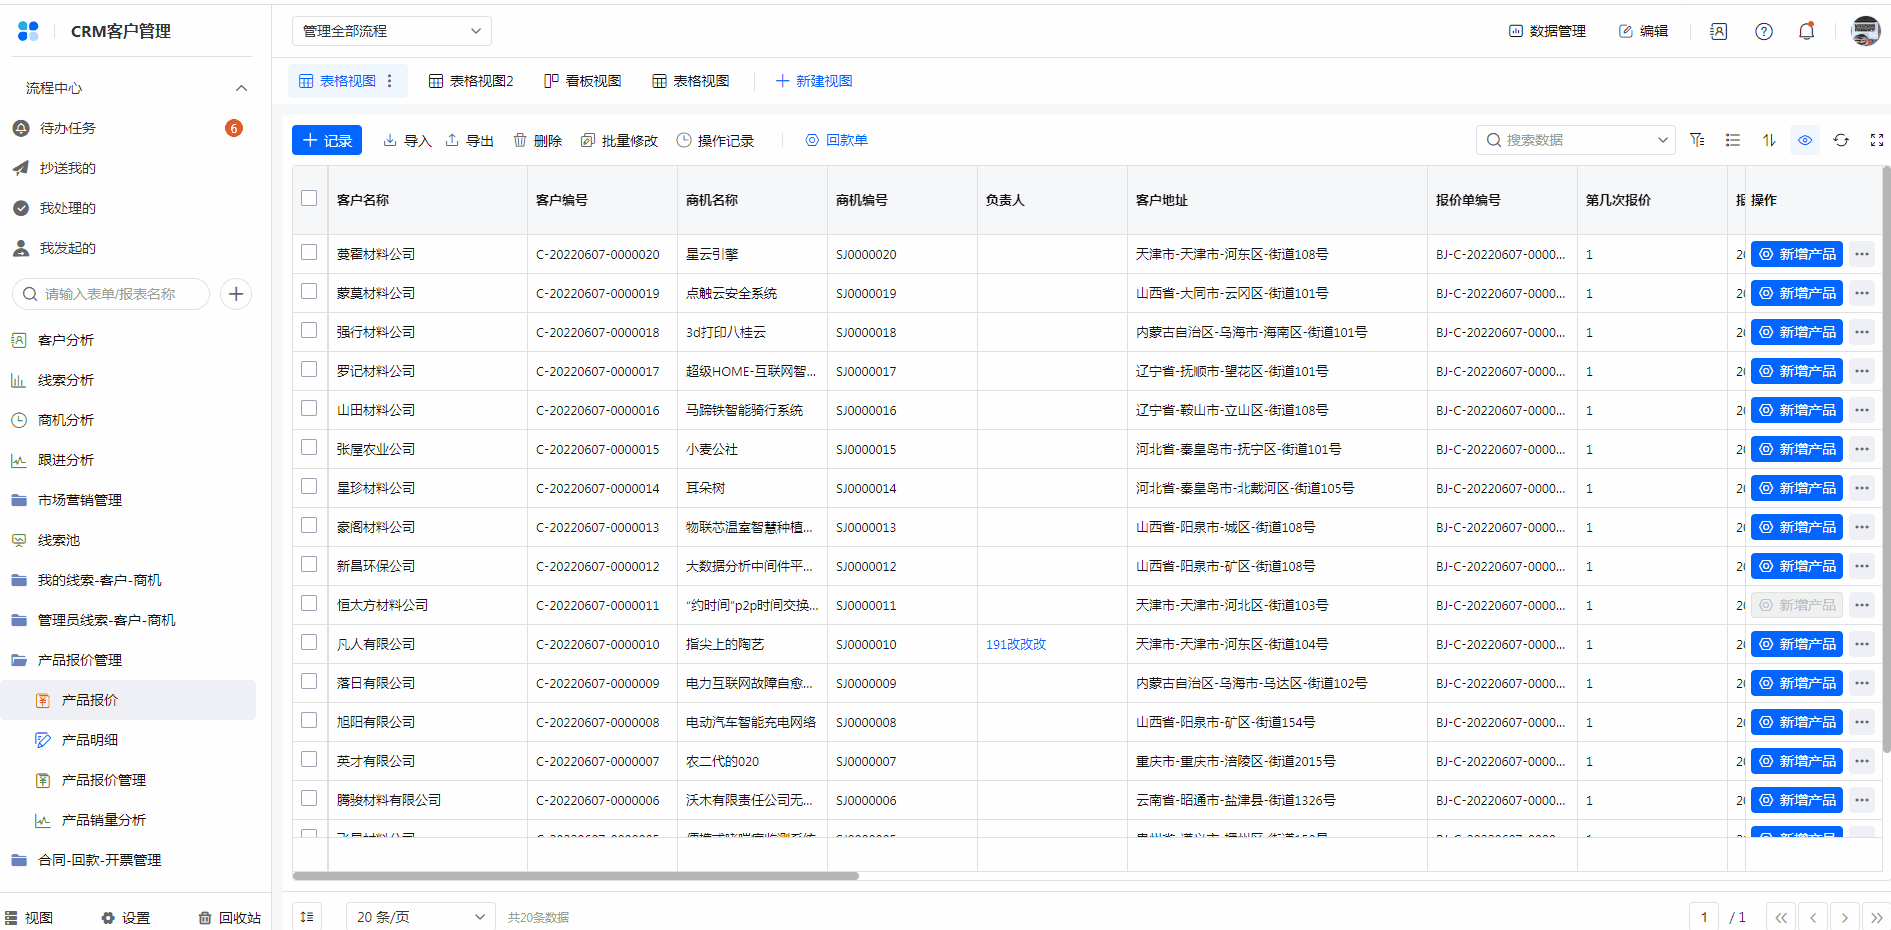The image size is (1891, 930).
Task: Click the blue 记录 add button
Action: point(327,140)
